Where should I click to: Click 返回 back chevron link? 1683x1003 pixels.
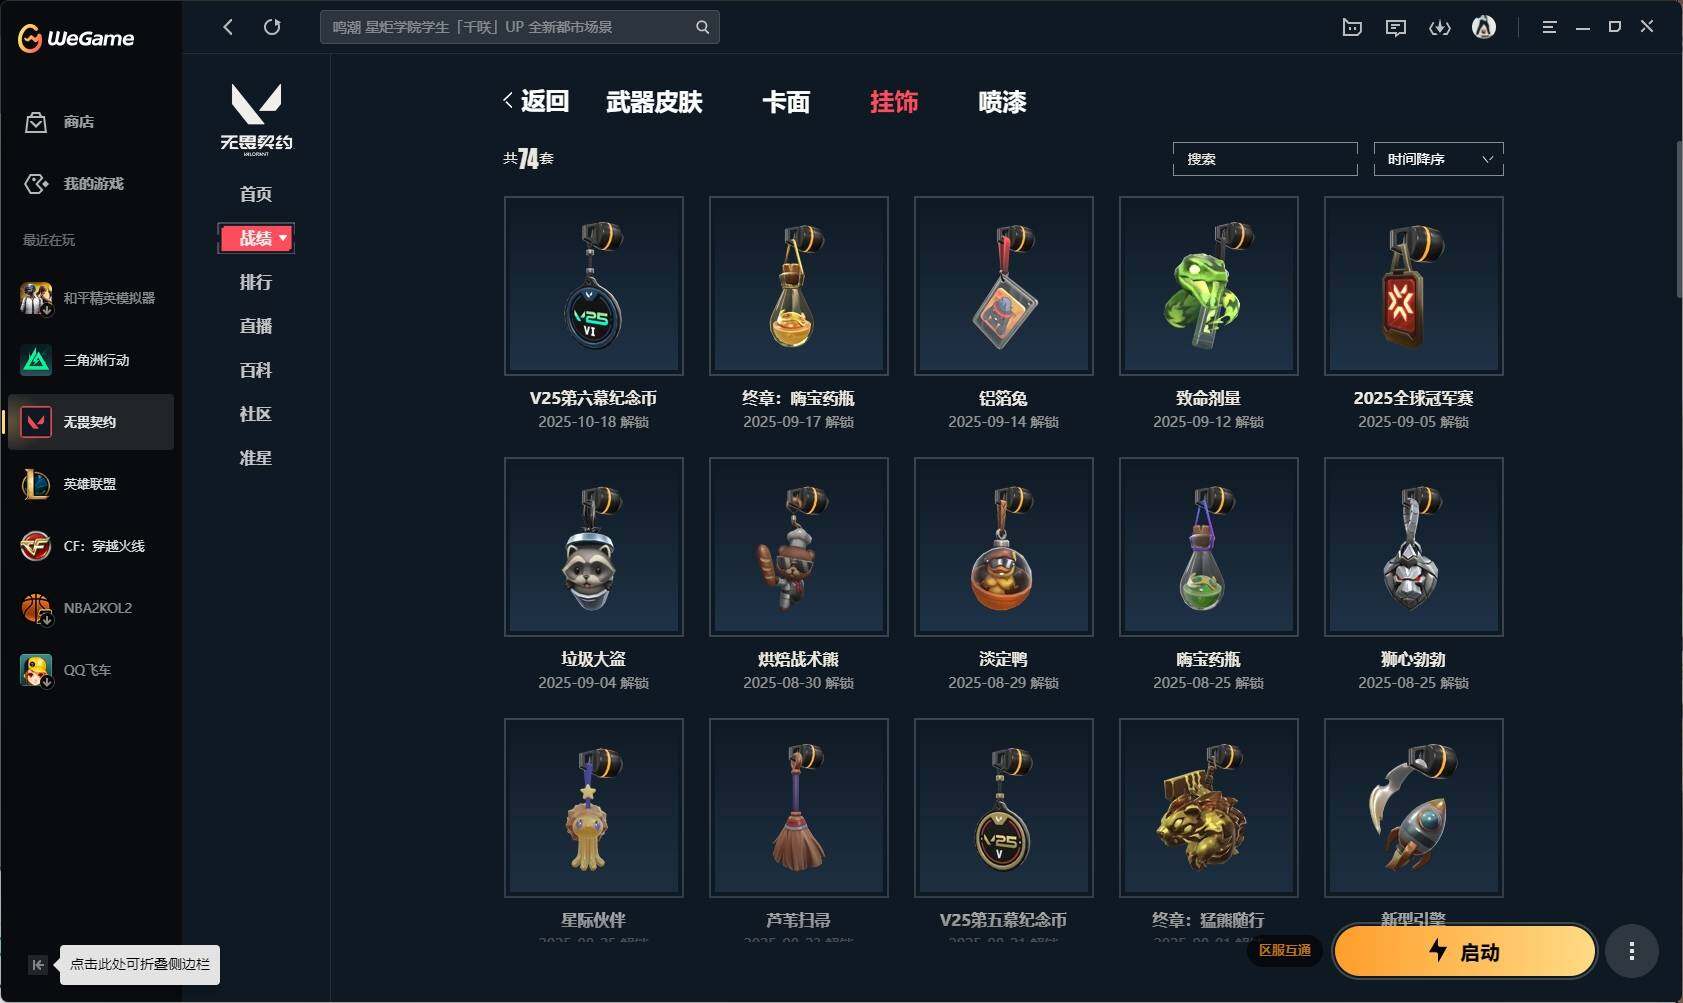coord(536,101)
